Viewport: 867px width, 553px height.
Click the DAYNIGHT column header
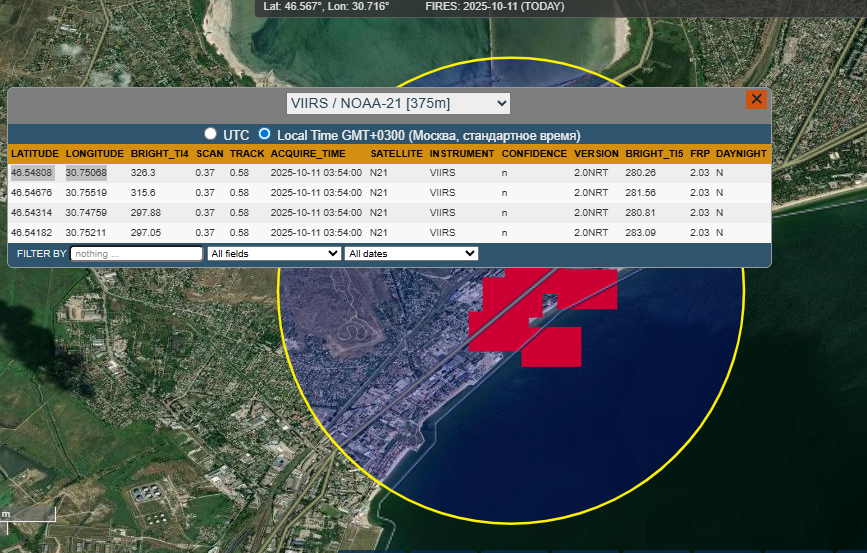tap(741, 154)
